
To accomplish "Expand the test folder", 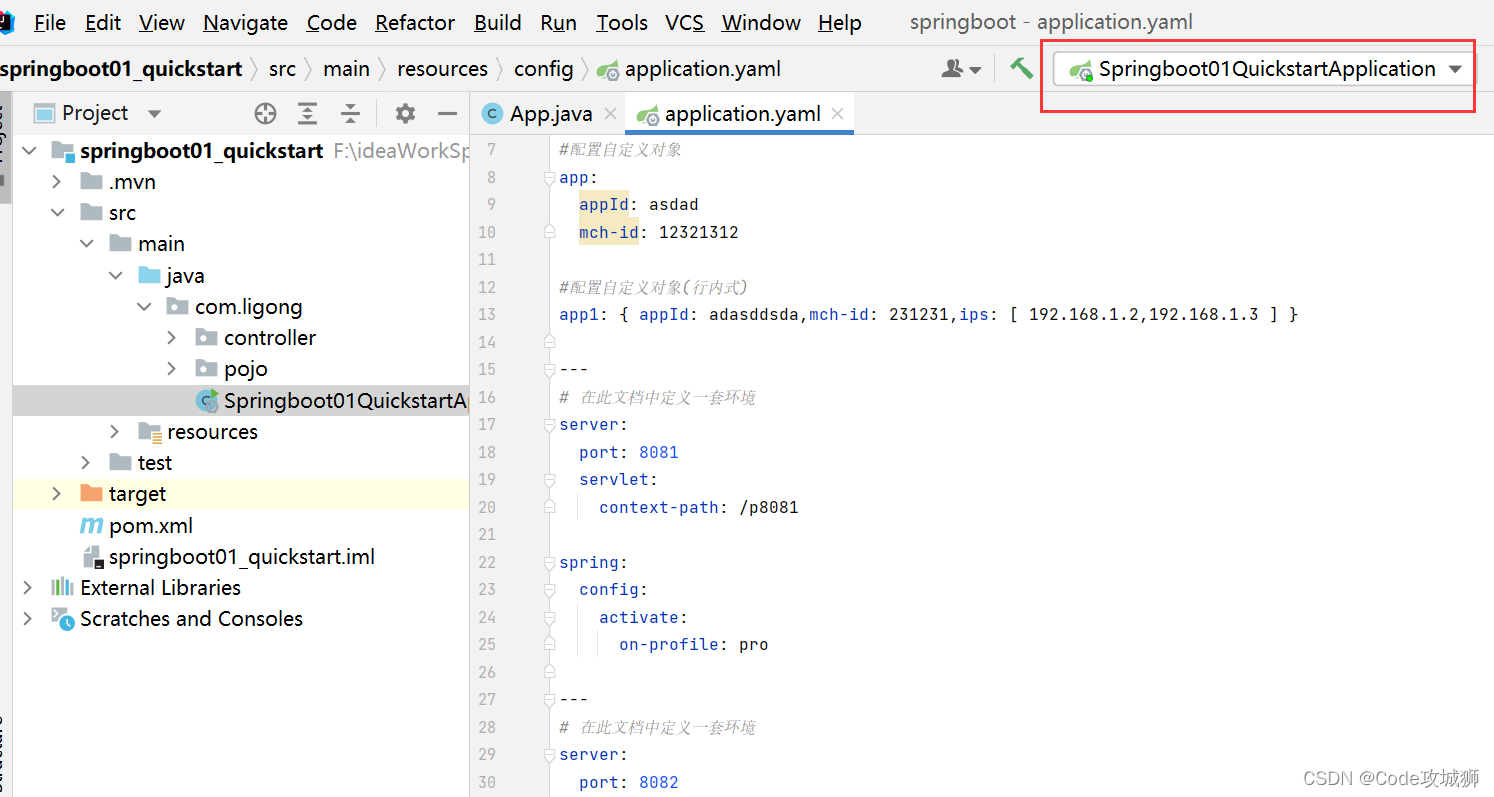I will coord(86,462).
